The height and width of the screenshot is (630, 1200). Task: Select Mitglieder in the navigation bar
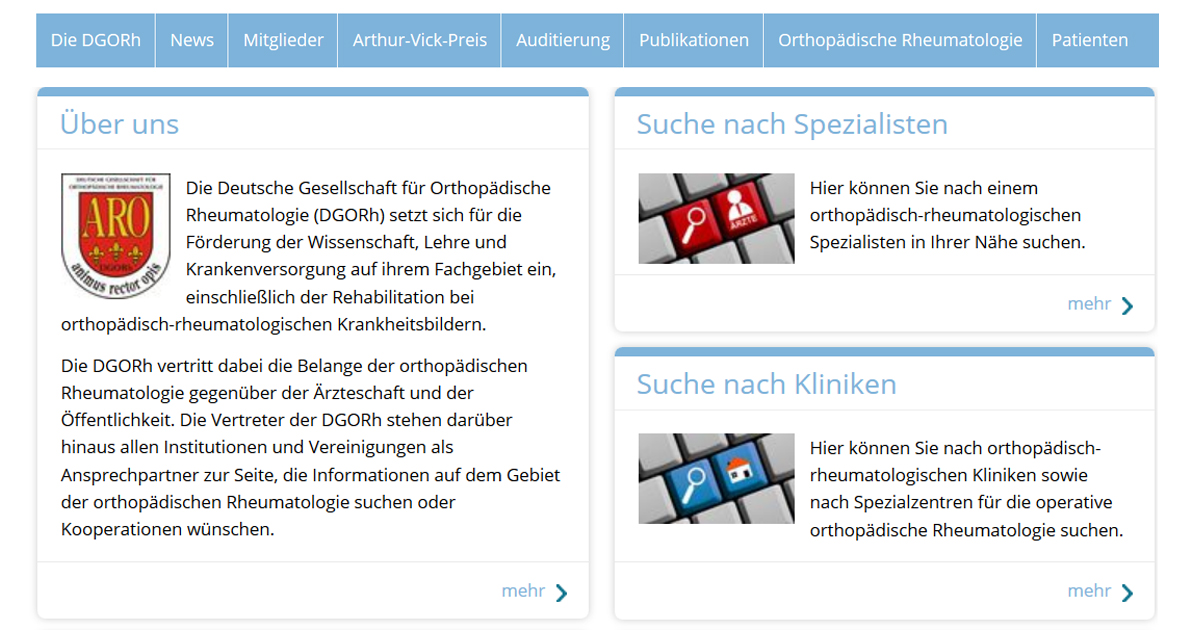[283, 40]
